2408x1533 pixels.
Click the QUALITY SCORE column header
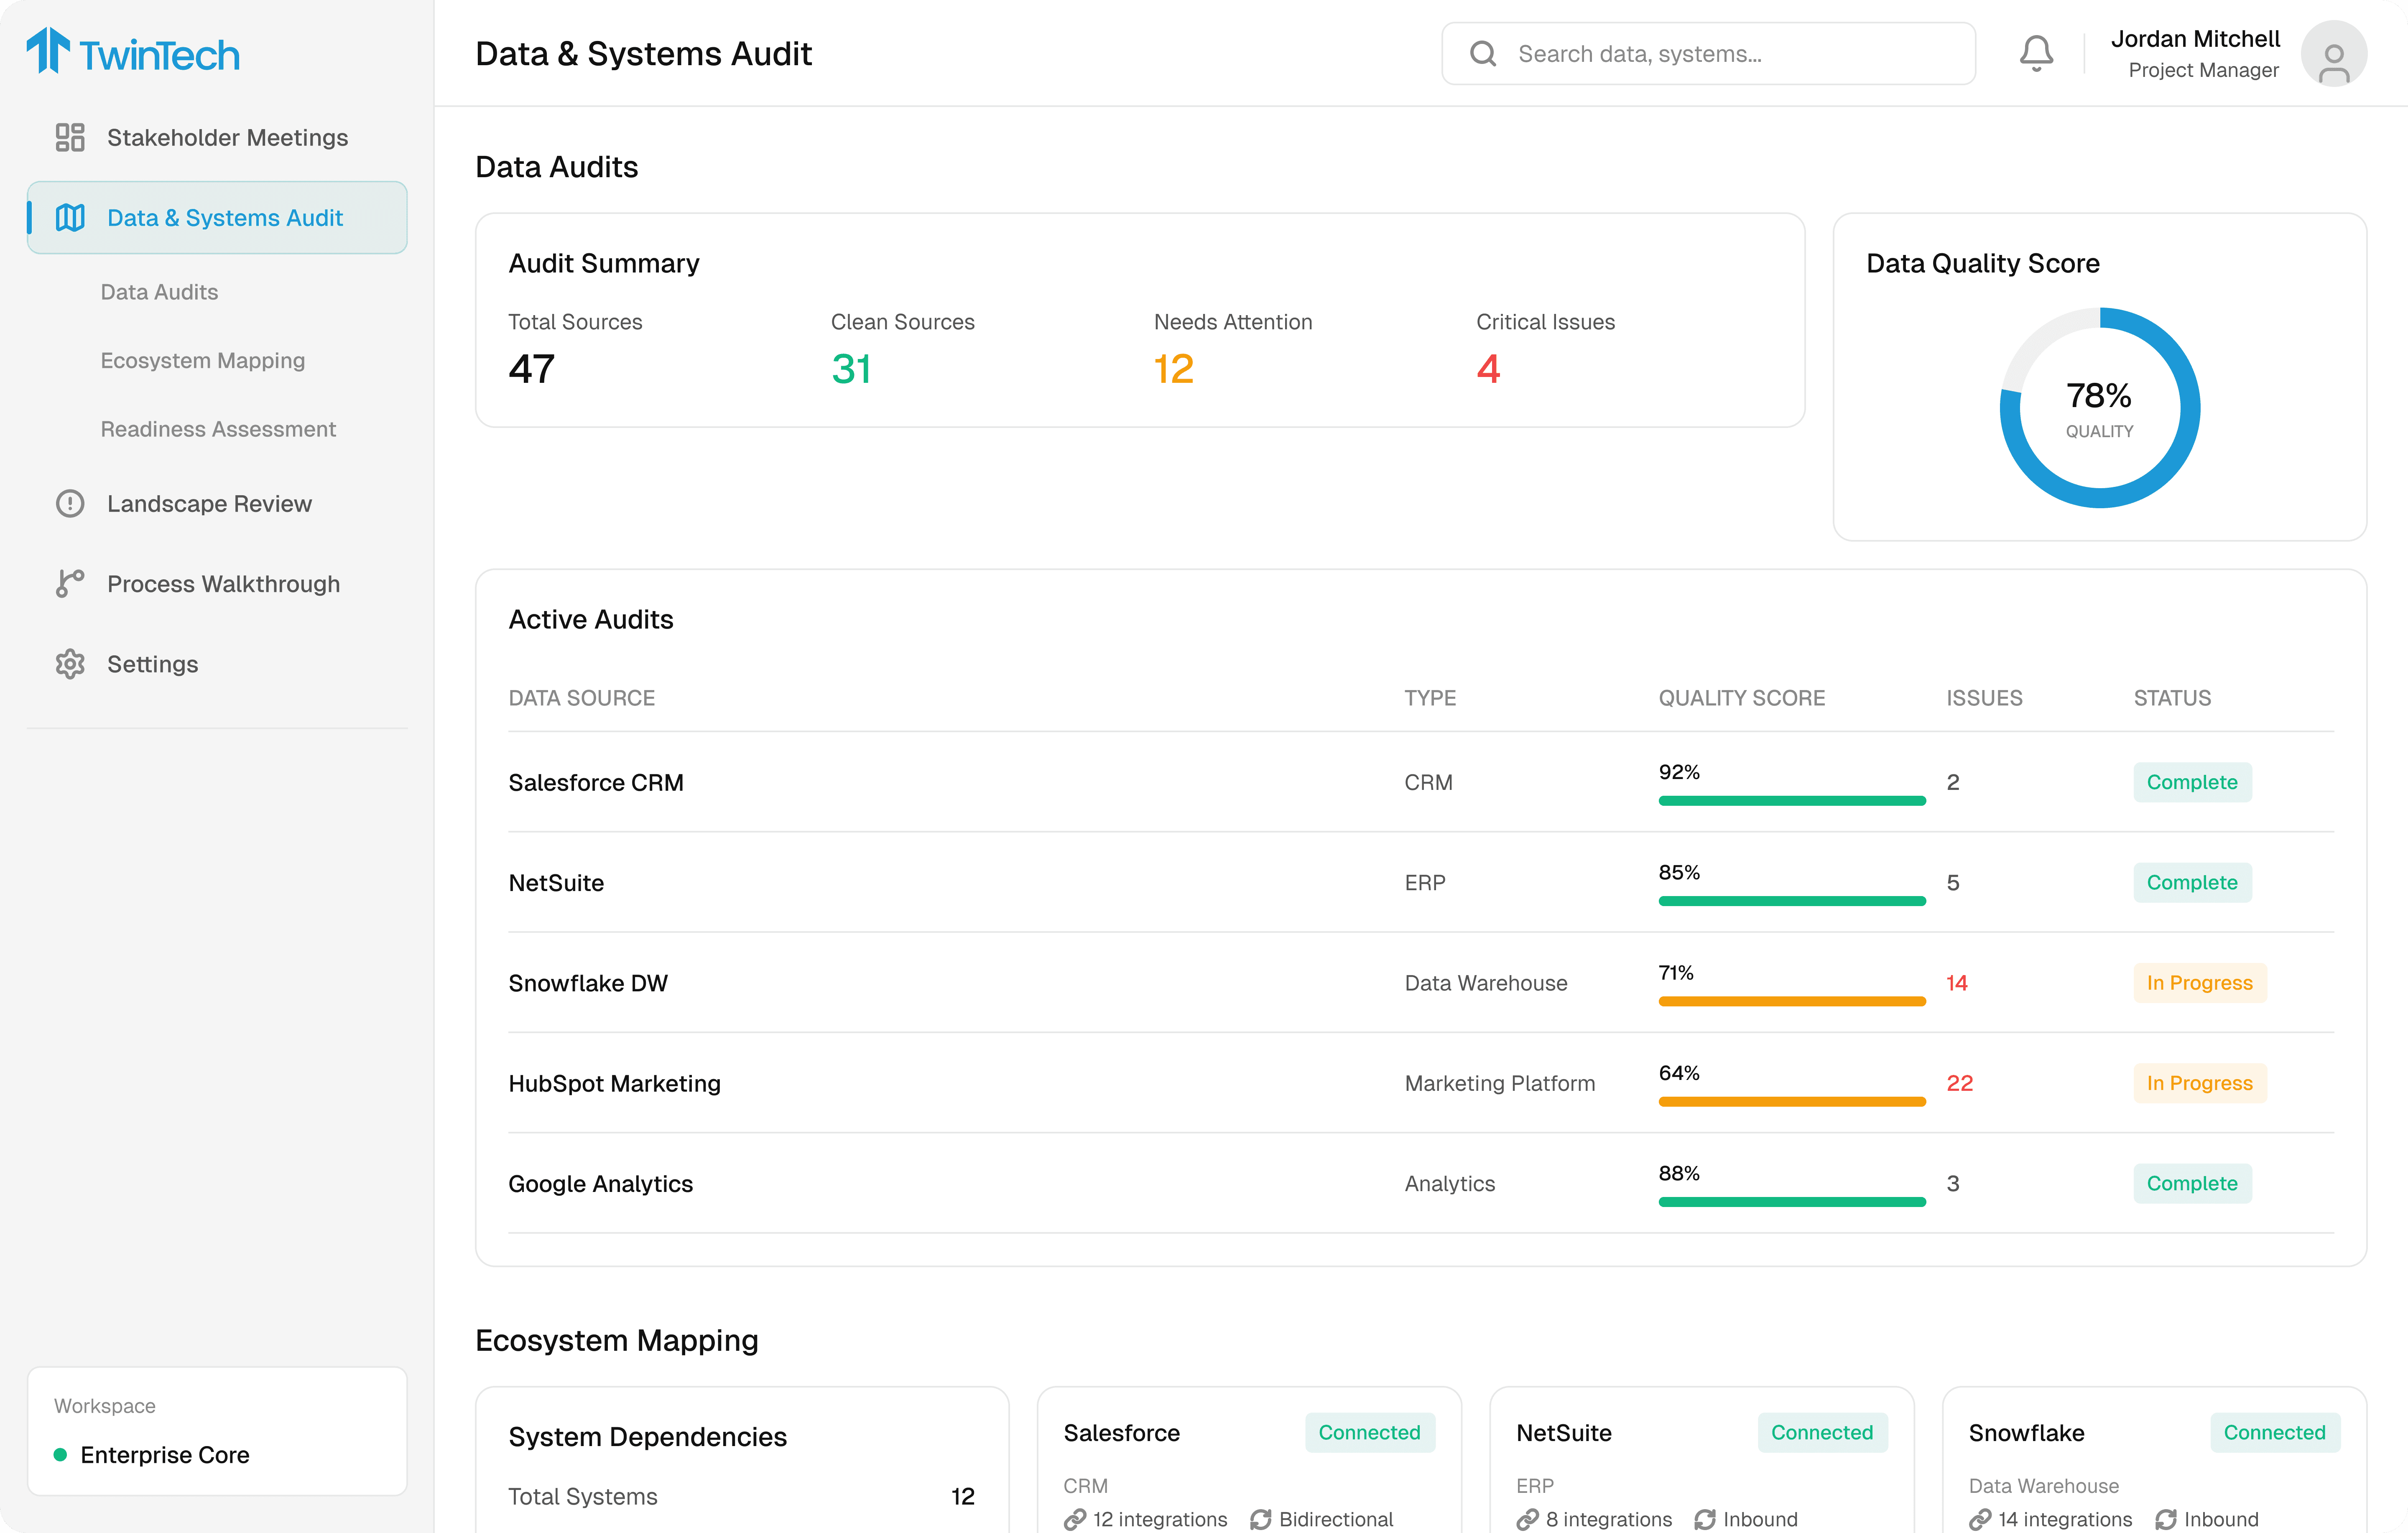(1741, 698)
